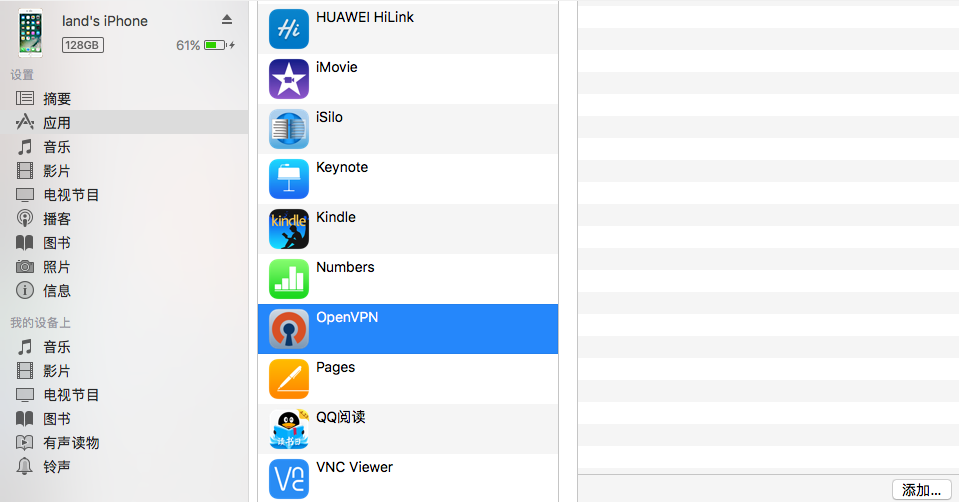Screen dimensions: 959x502
Task: Click the eject icon beside land's iPhone
Action: pyautogui.click(x=227, y=20)
